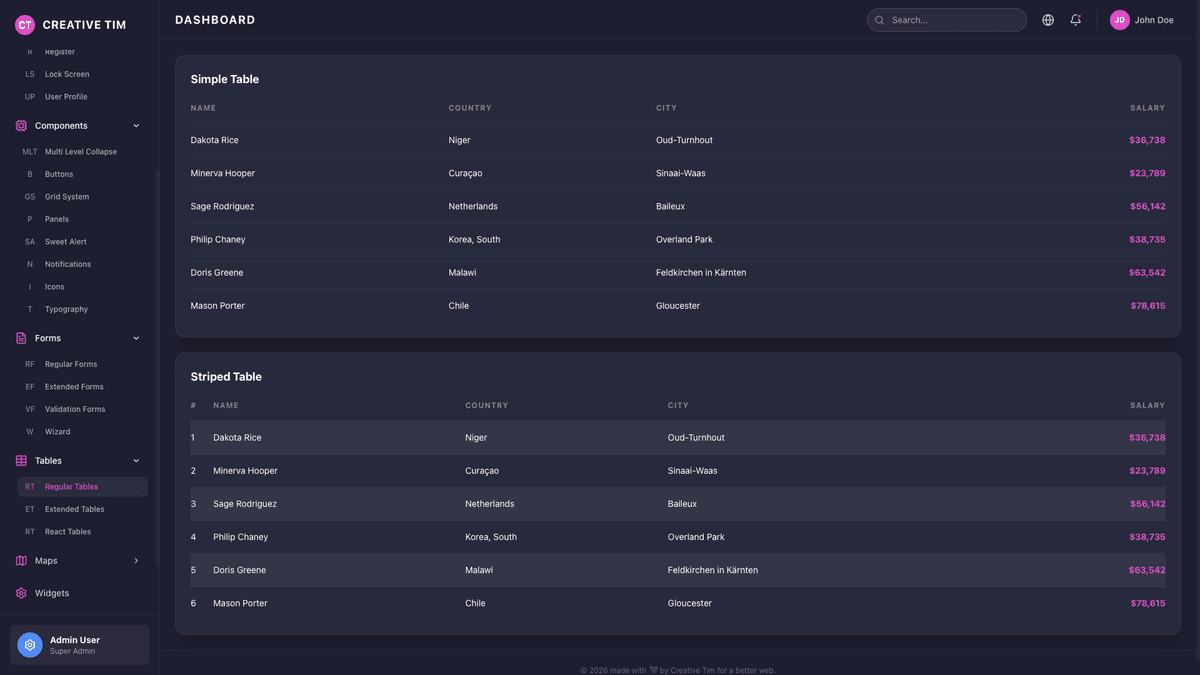
Task: Collapse the Tables section chevron
Action: [136, 460]
